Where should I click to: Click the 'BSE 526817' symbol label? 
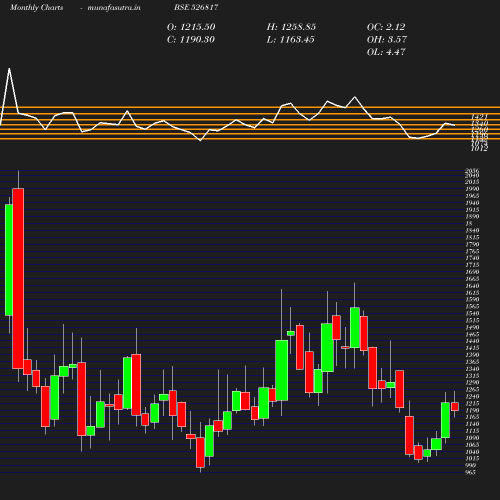pos(196,8)
